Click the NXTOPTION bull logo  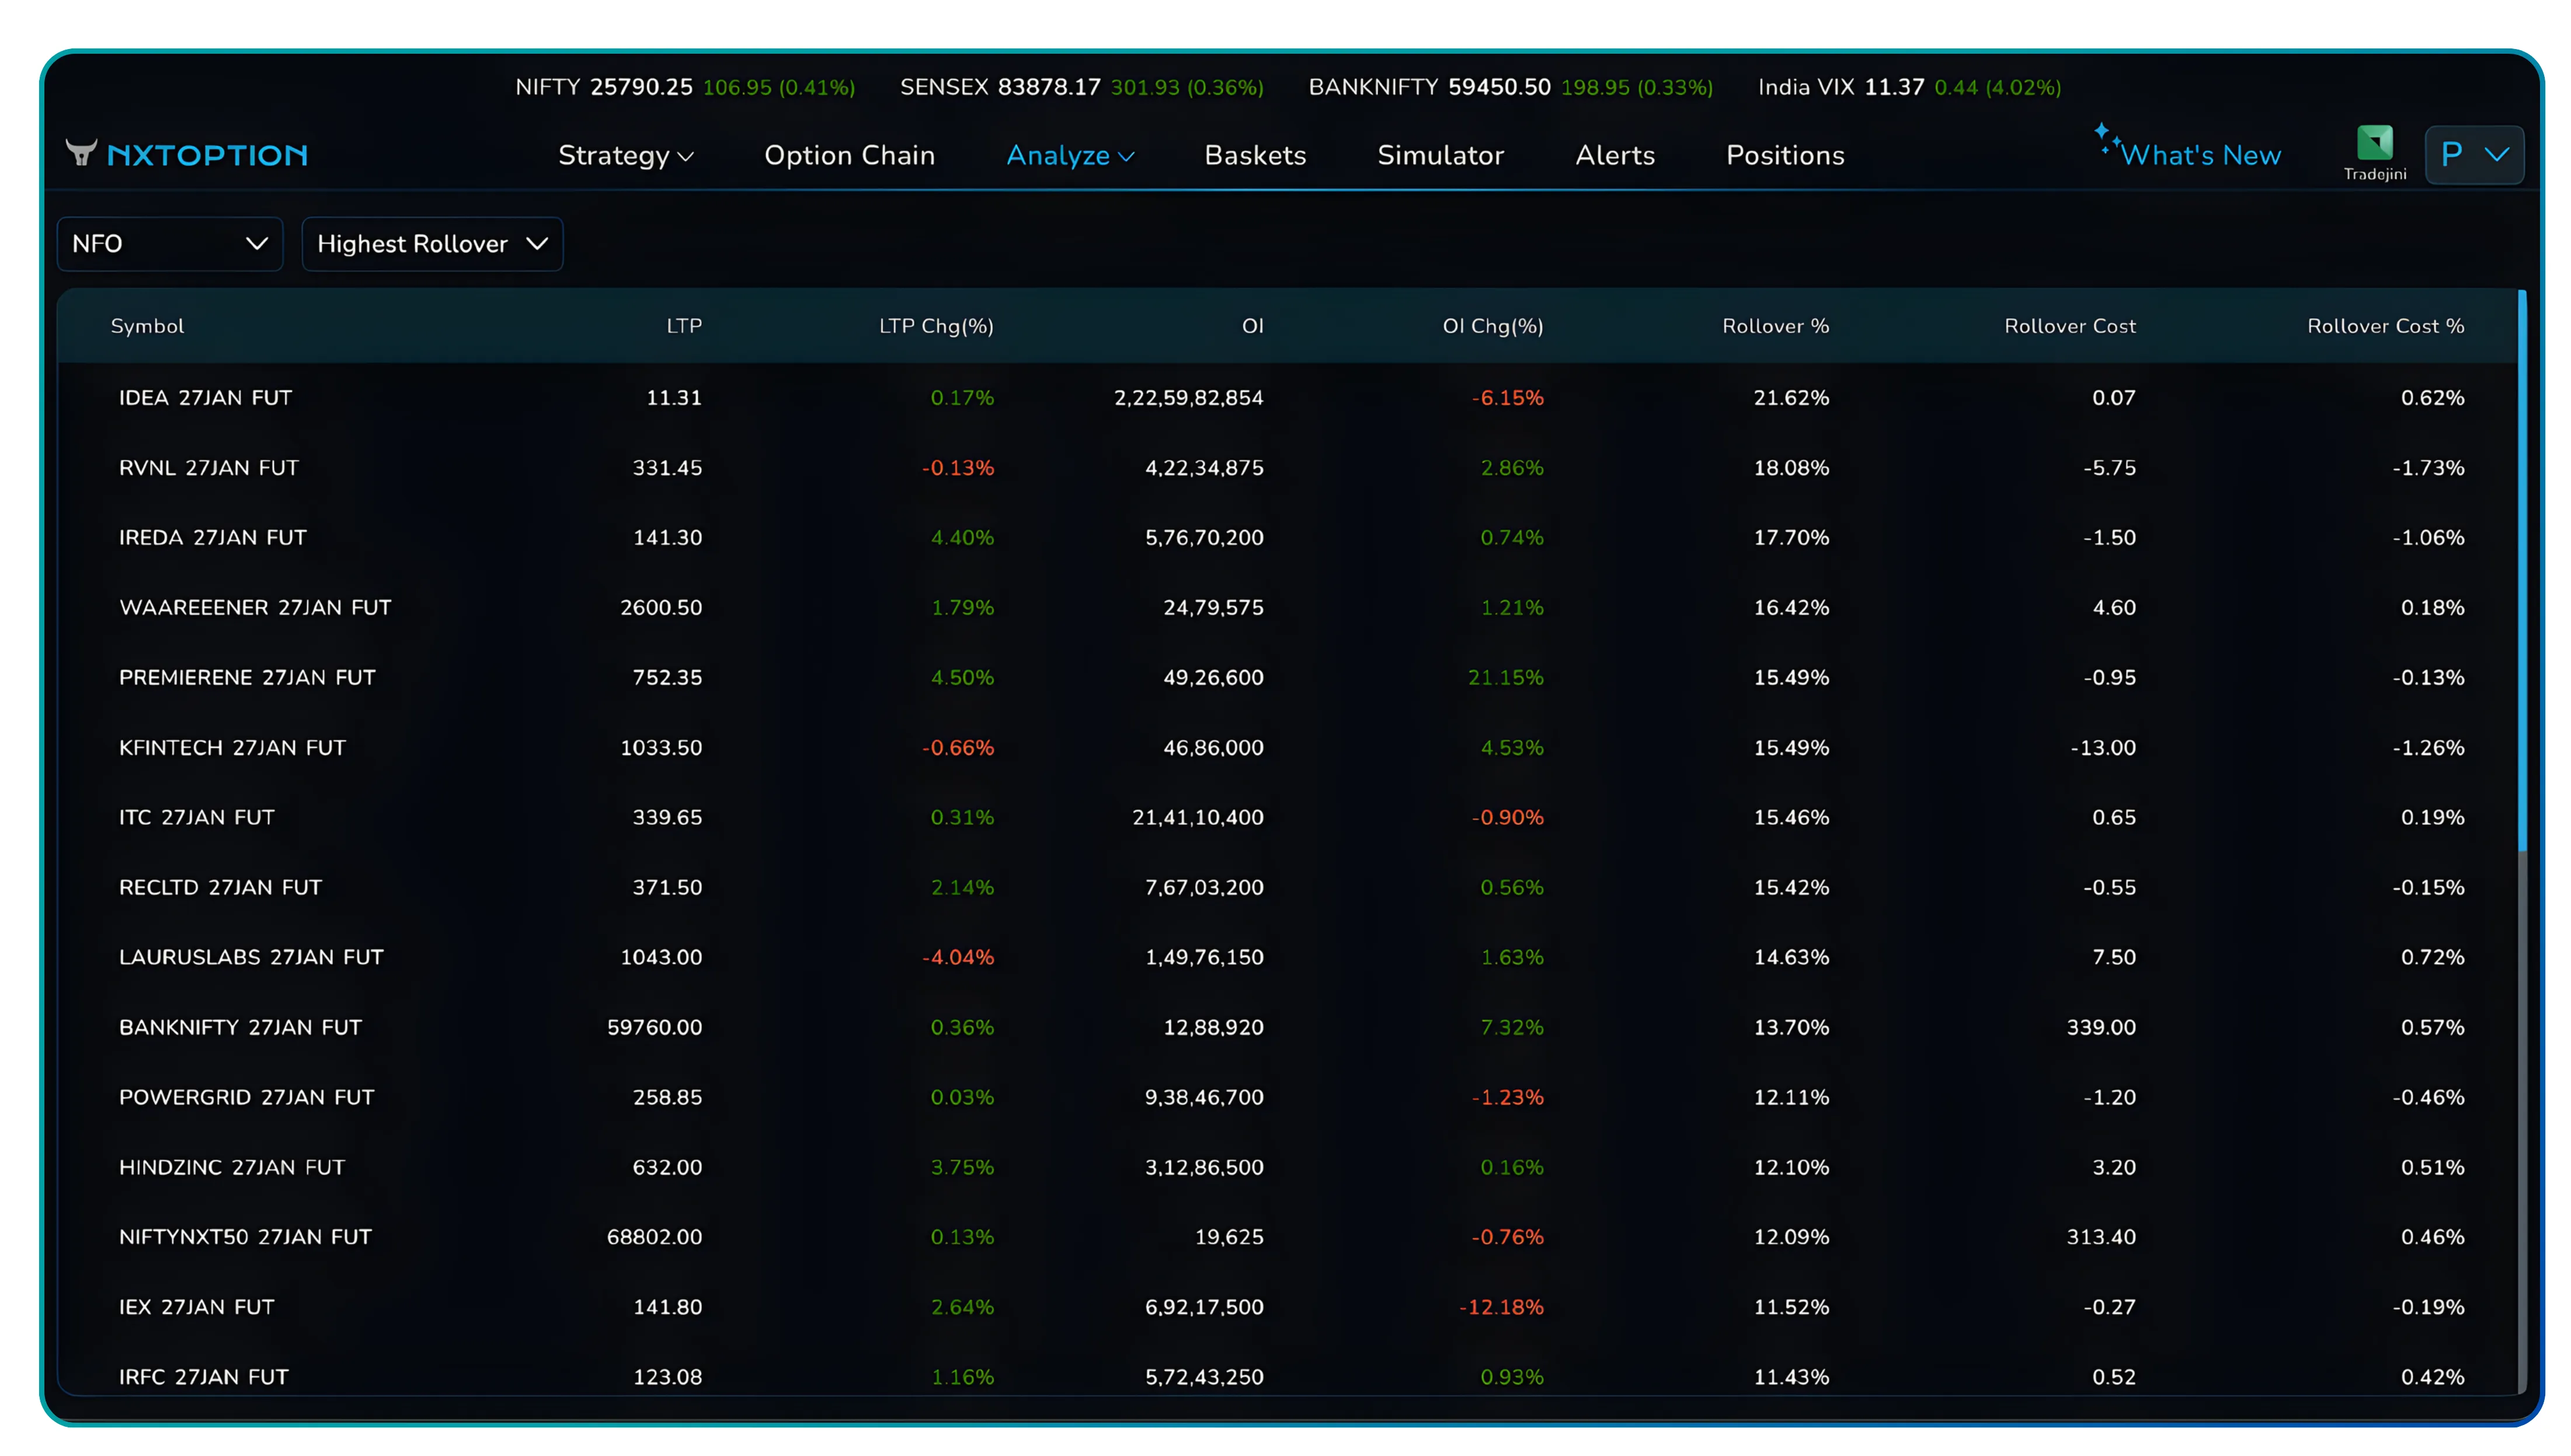(82, 154)
